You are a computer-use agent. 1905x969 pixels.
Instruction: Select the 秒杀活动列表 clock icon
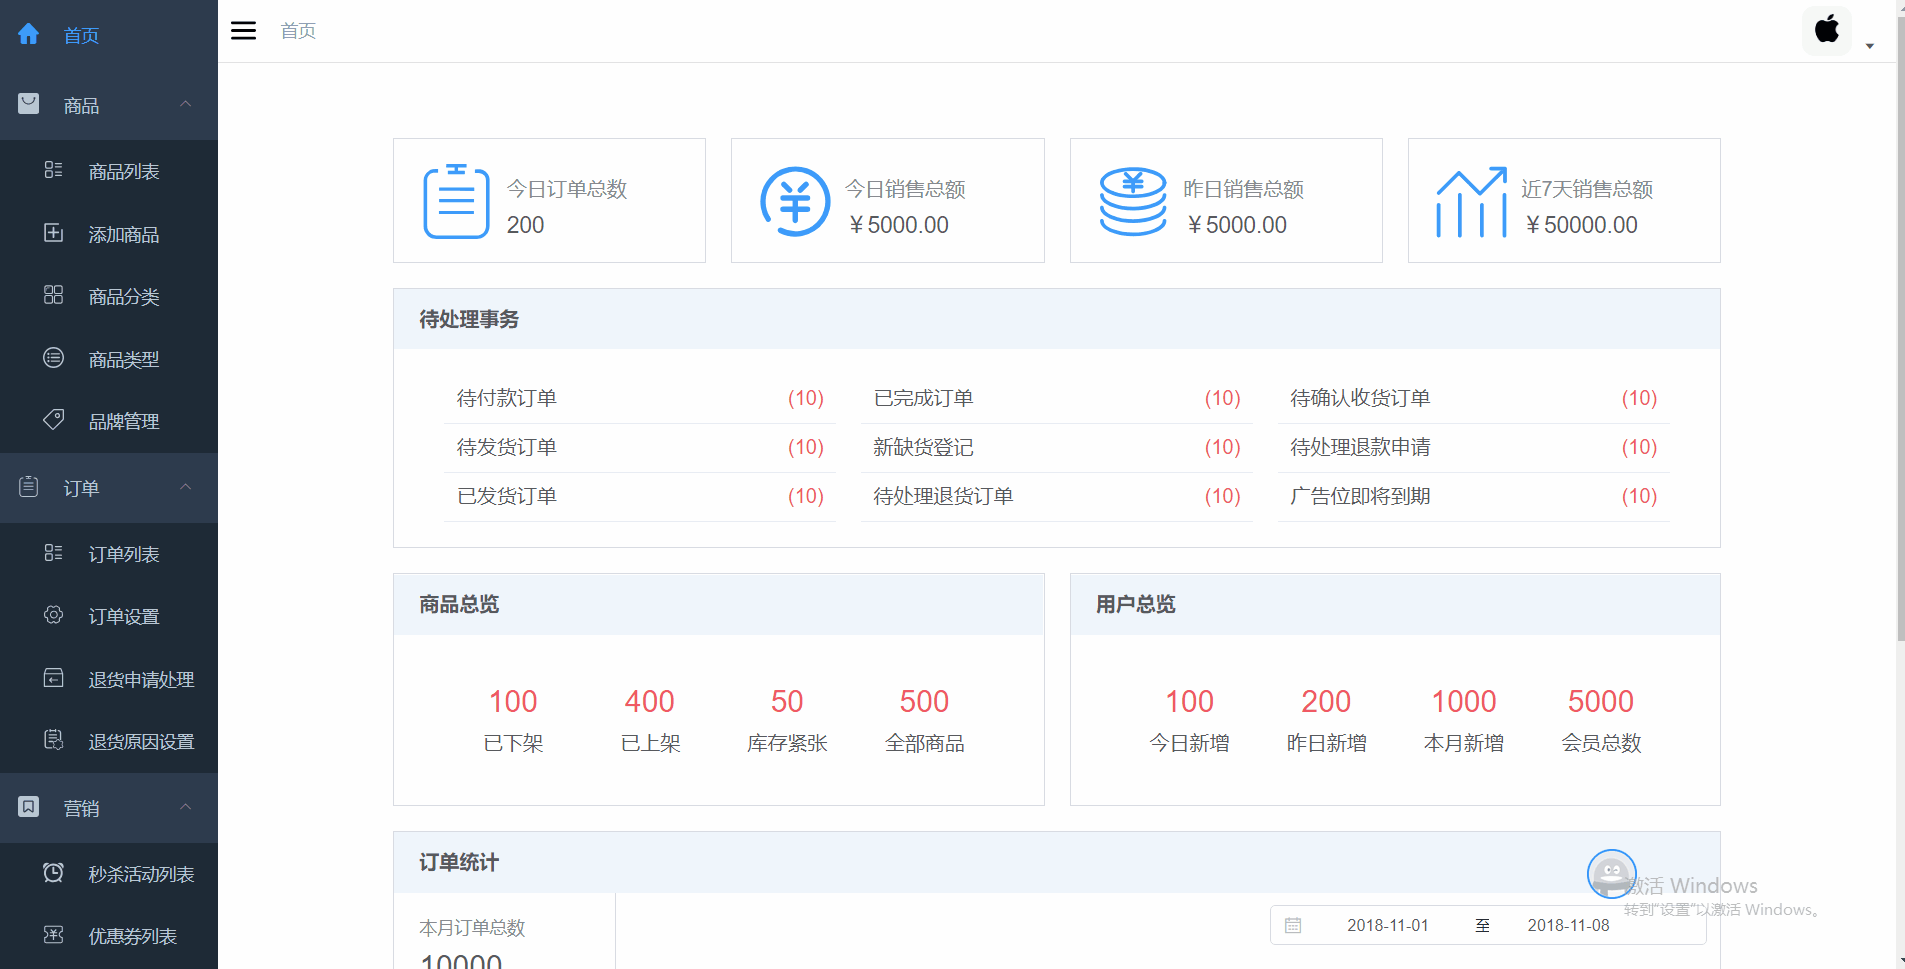pos(53,872)
